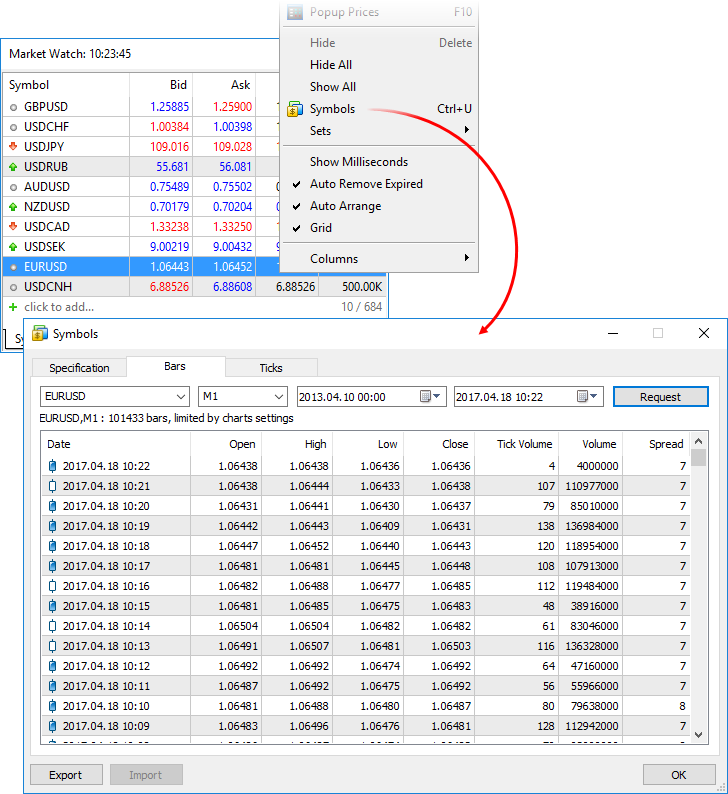Click the Popup Prices icon
Image resolution: width=728 pixels, height=794 pixels.
[x=295, y=12]
